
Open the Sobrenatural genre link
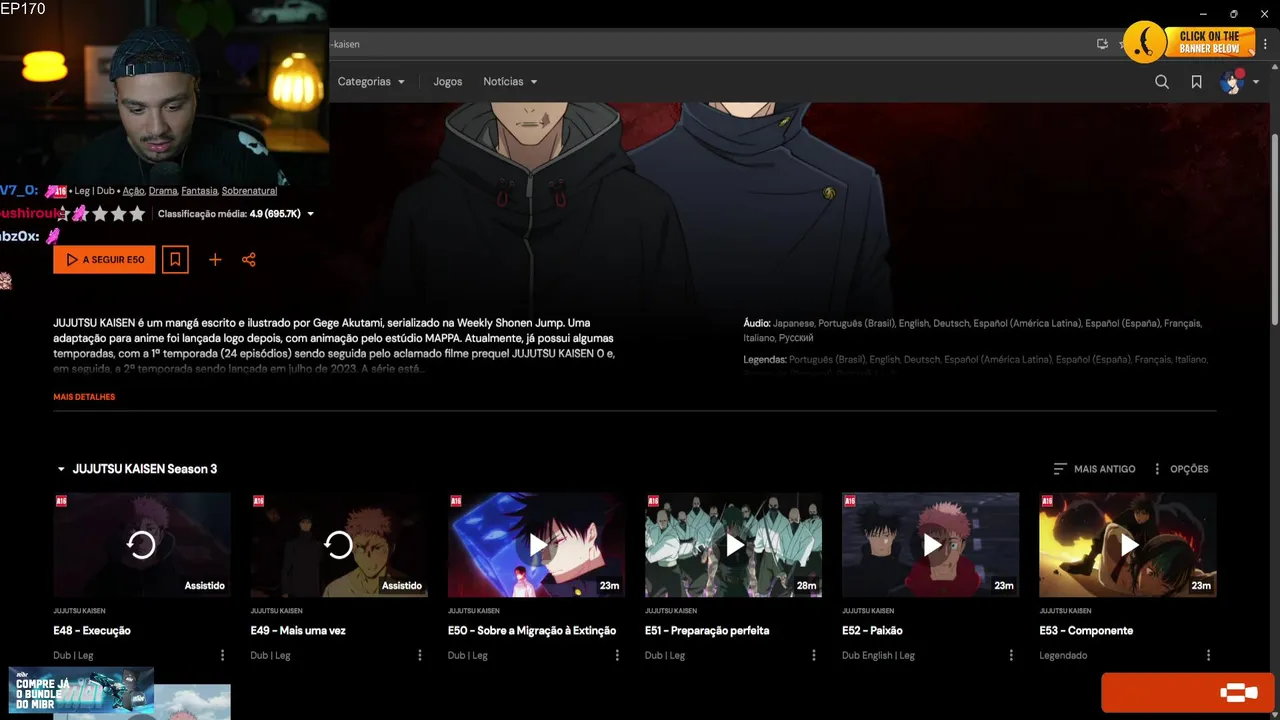tap(249, 191)
